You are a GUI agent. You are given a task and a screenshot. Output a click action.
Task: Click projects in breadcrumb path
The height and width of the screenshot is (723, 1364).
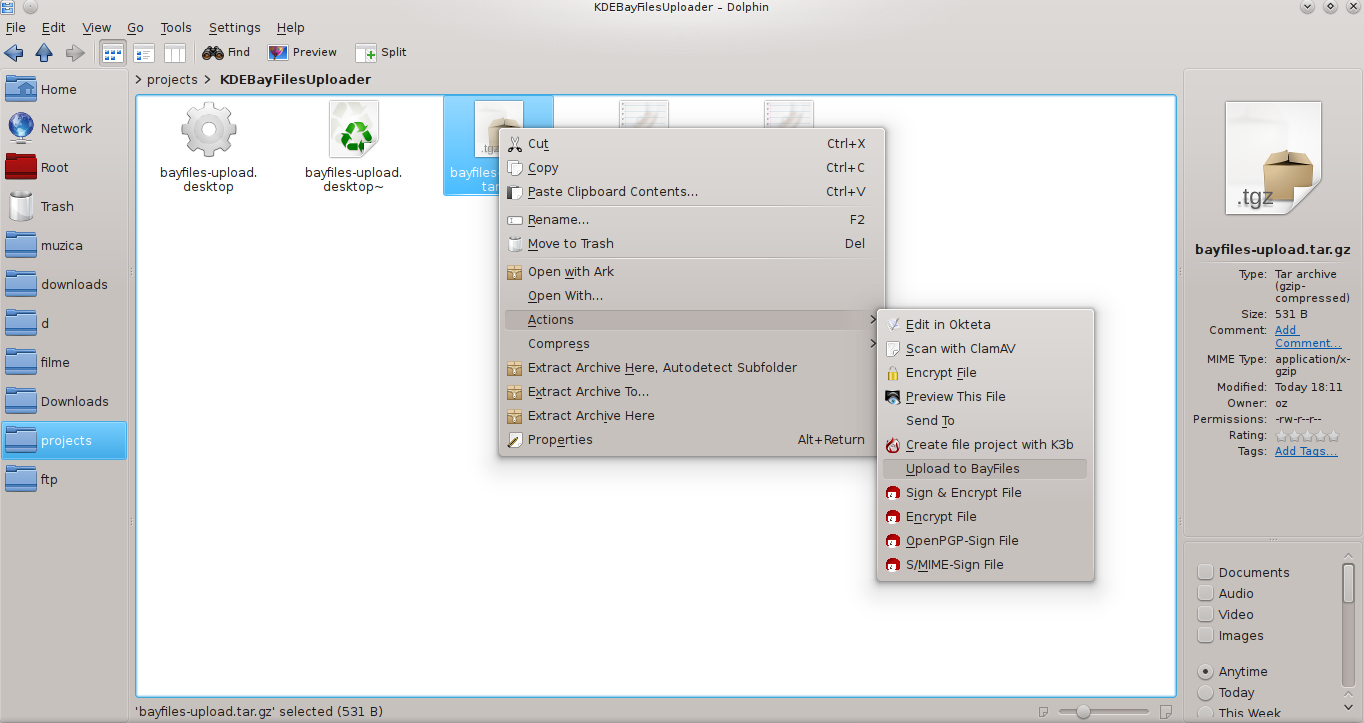172,79
